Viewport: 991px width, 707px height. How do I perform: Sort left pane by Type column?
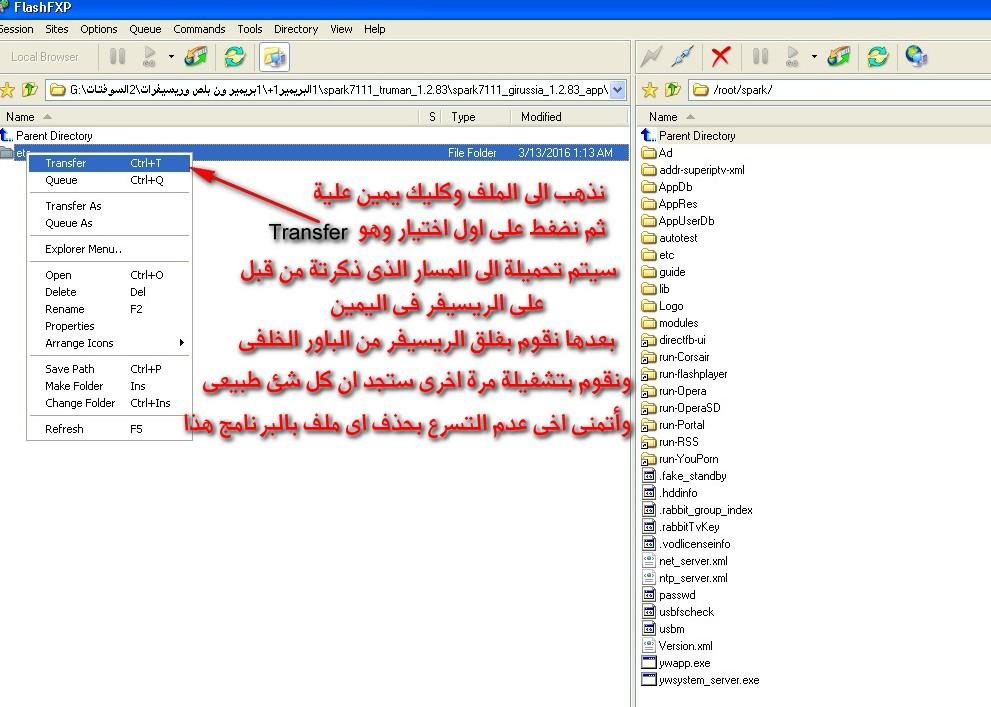click(477, 117)
